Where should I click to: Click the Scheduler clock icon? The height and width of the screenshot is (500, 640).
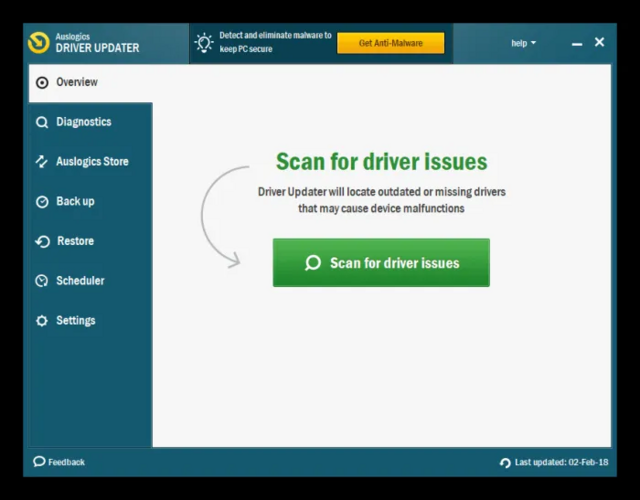42,281
